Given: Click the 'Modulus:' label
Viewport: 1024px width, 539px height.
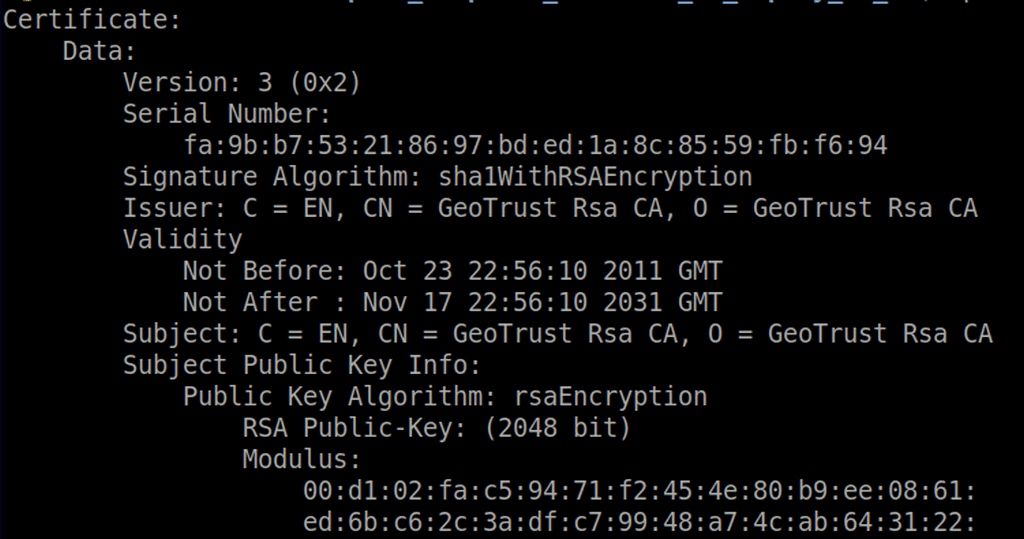Looking at the screenshot, I should click(x=301, y=460).
